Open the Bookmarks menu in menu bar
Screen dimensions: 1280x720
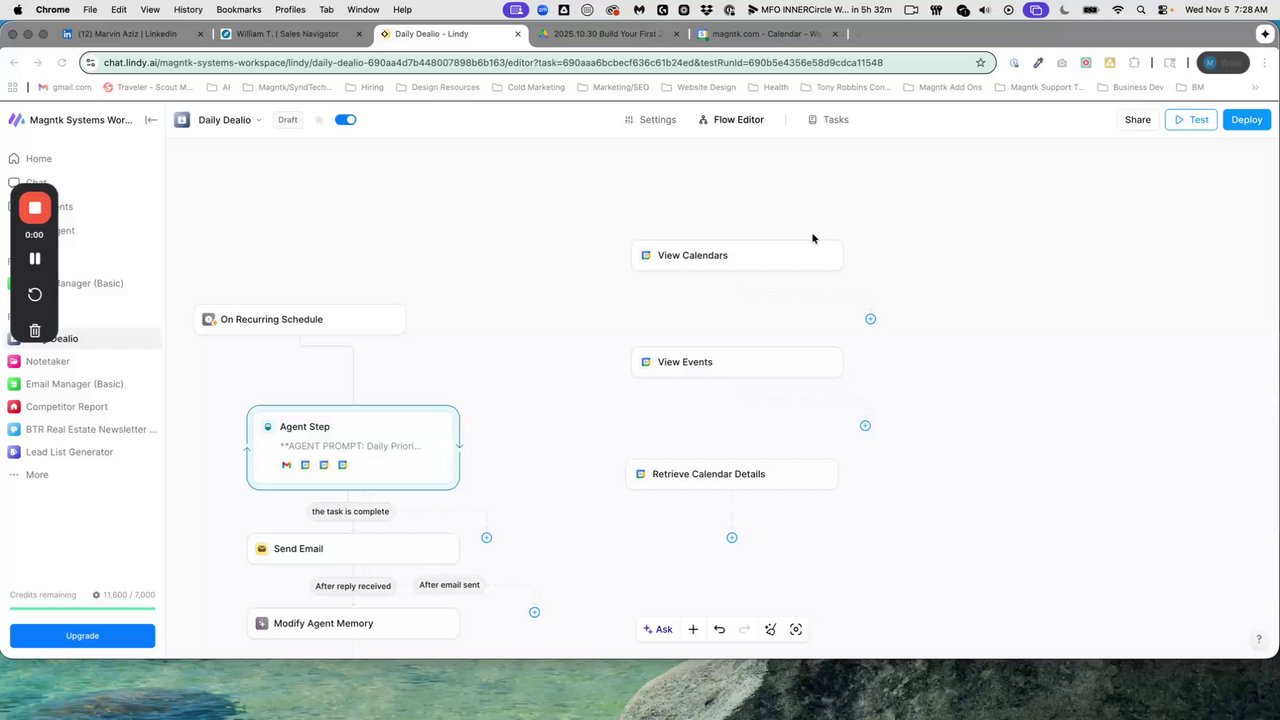(x=238, y=9)
